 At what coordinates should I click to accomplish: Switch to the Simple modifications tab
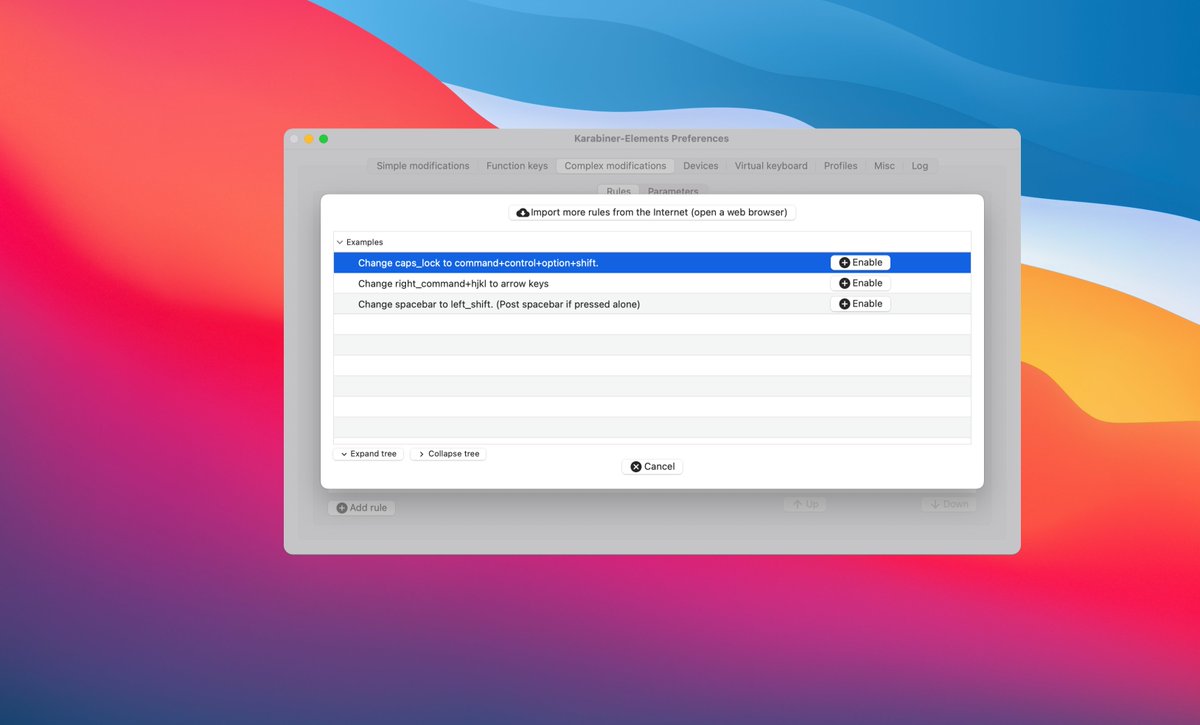422,166
